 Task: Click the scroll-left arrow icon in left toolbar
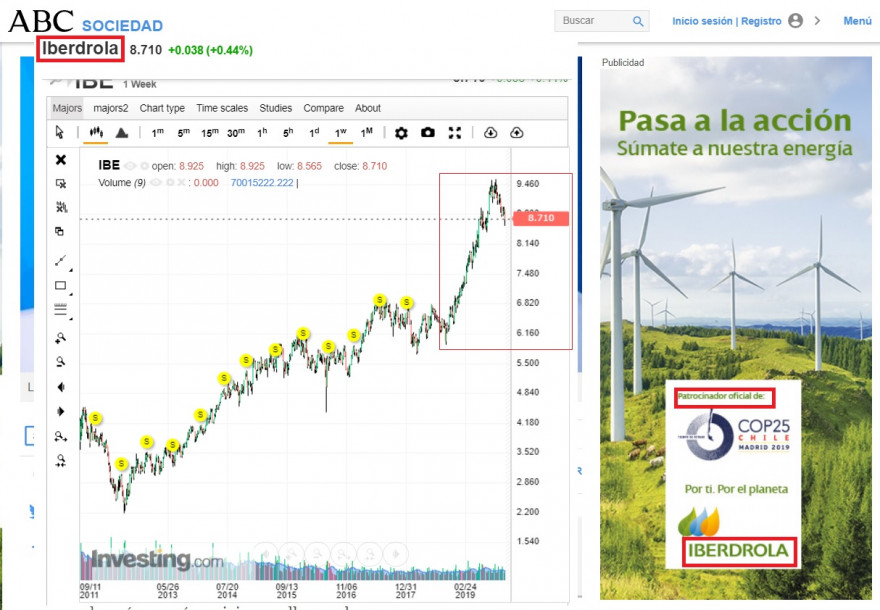tap(61, 387)
